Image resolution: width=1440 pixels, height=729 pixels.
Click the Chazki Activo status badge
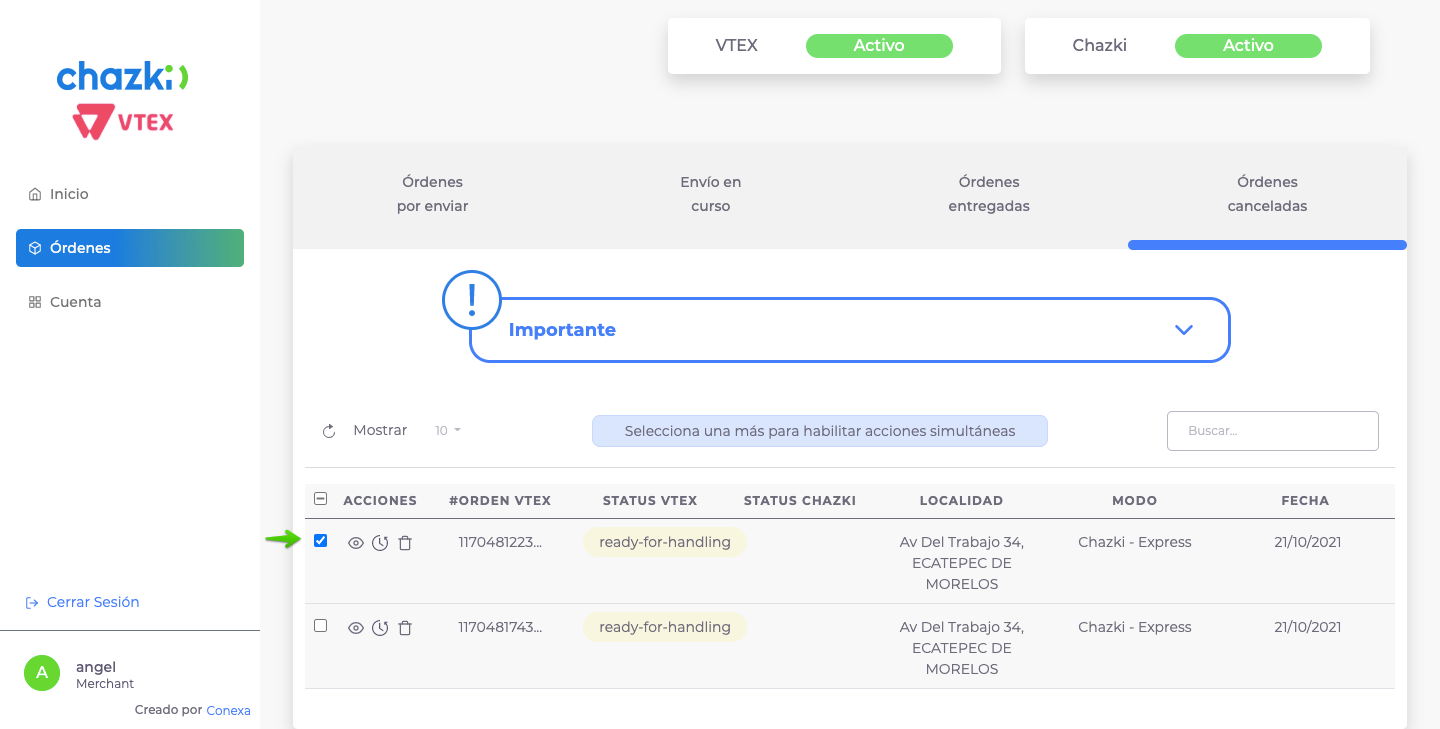(1248, 46)
